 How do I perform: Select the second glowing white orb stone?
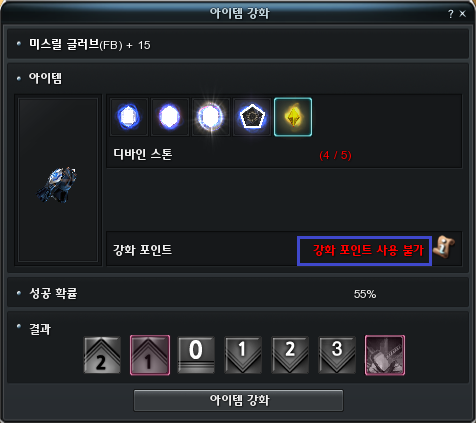click(x=170, y=117)
